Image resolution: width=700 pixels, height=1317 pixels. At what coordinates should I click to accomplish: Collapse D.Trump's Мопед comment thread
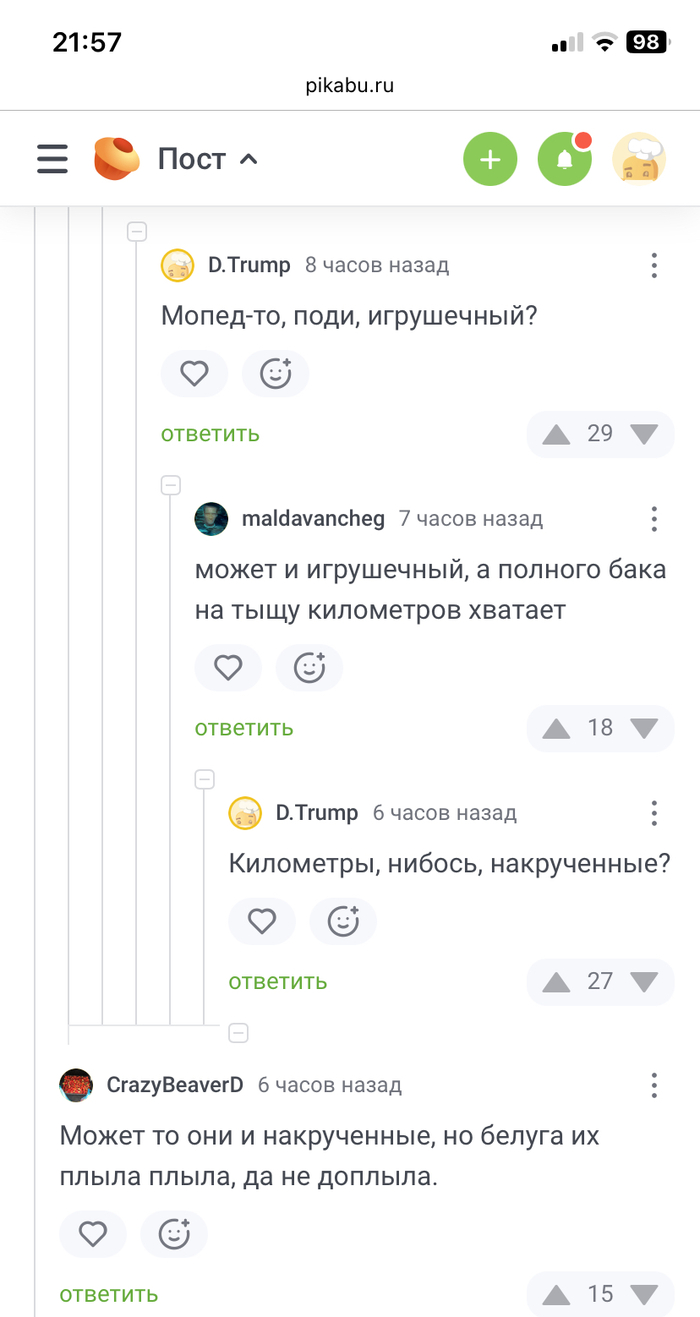pyautogui.click(x=138, y=232)
